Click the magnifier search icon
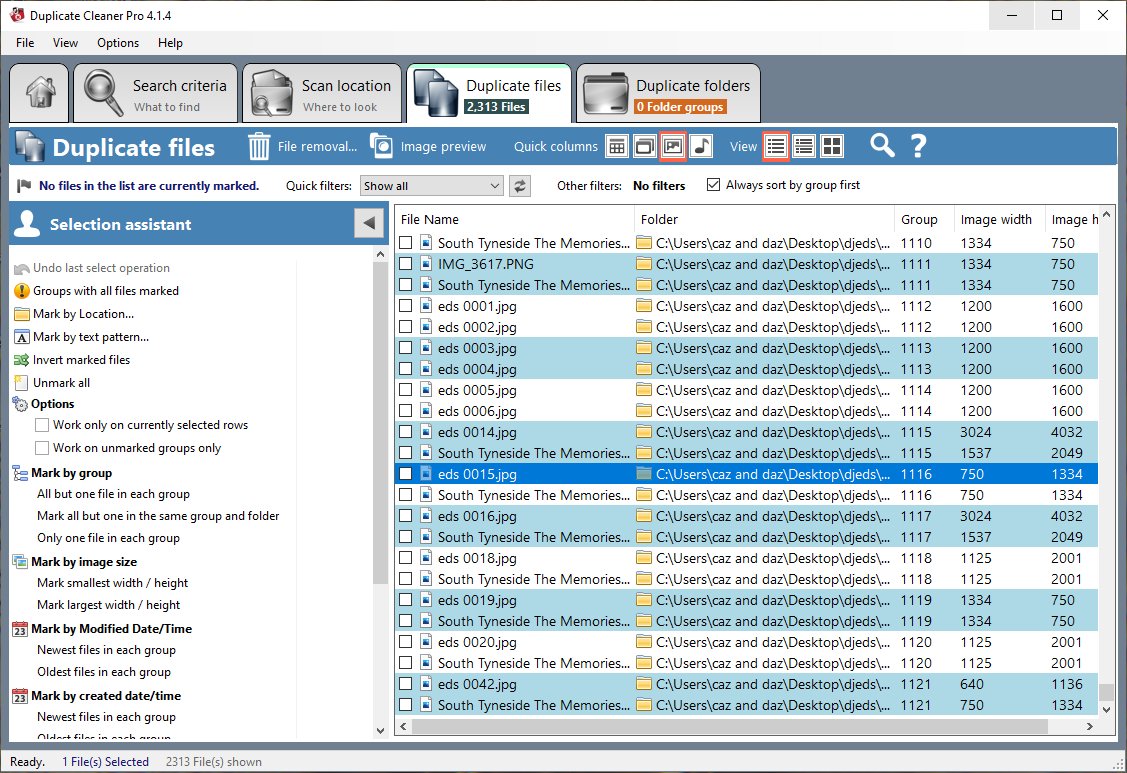 [x=881, y=147]
